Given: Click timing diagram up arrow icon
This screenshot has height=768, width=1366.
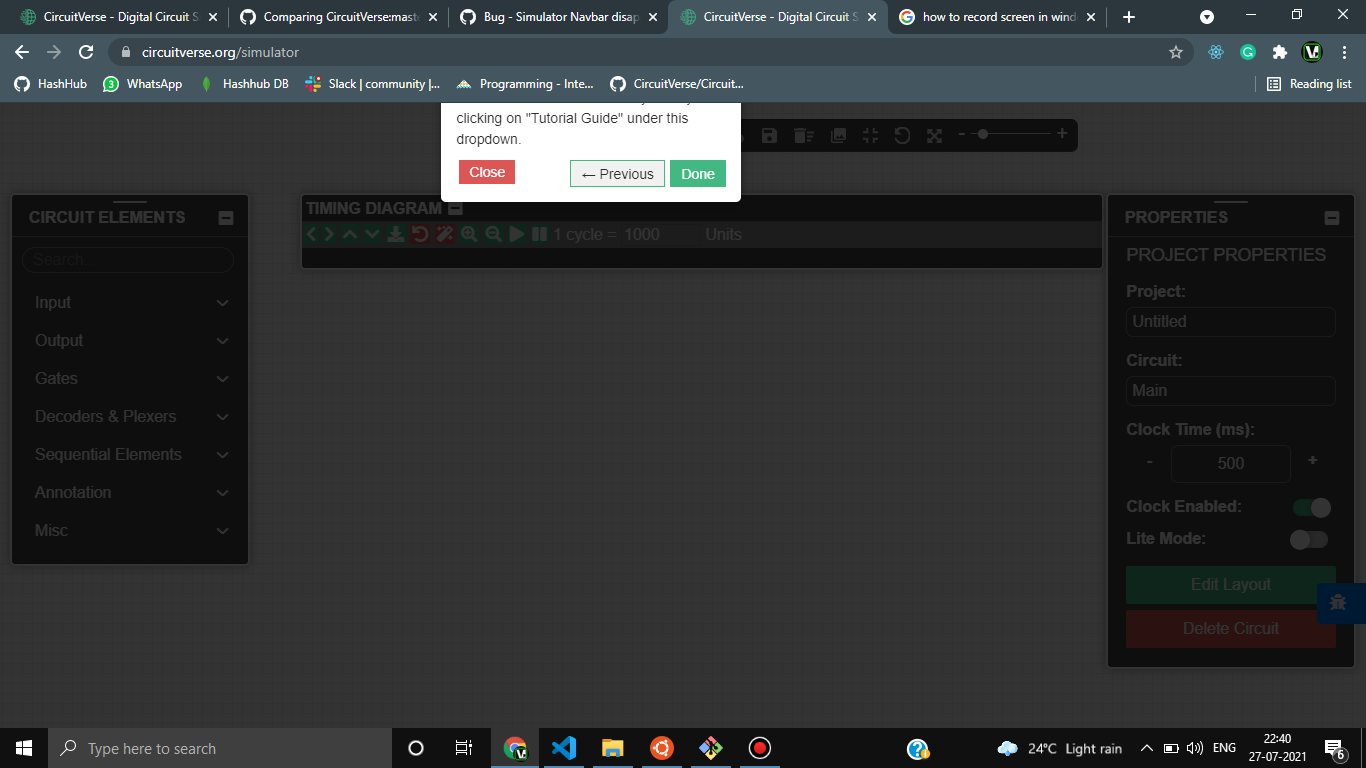Looking at the screenshot, I should pyautogui.click(x=349, y=234).
